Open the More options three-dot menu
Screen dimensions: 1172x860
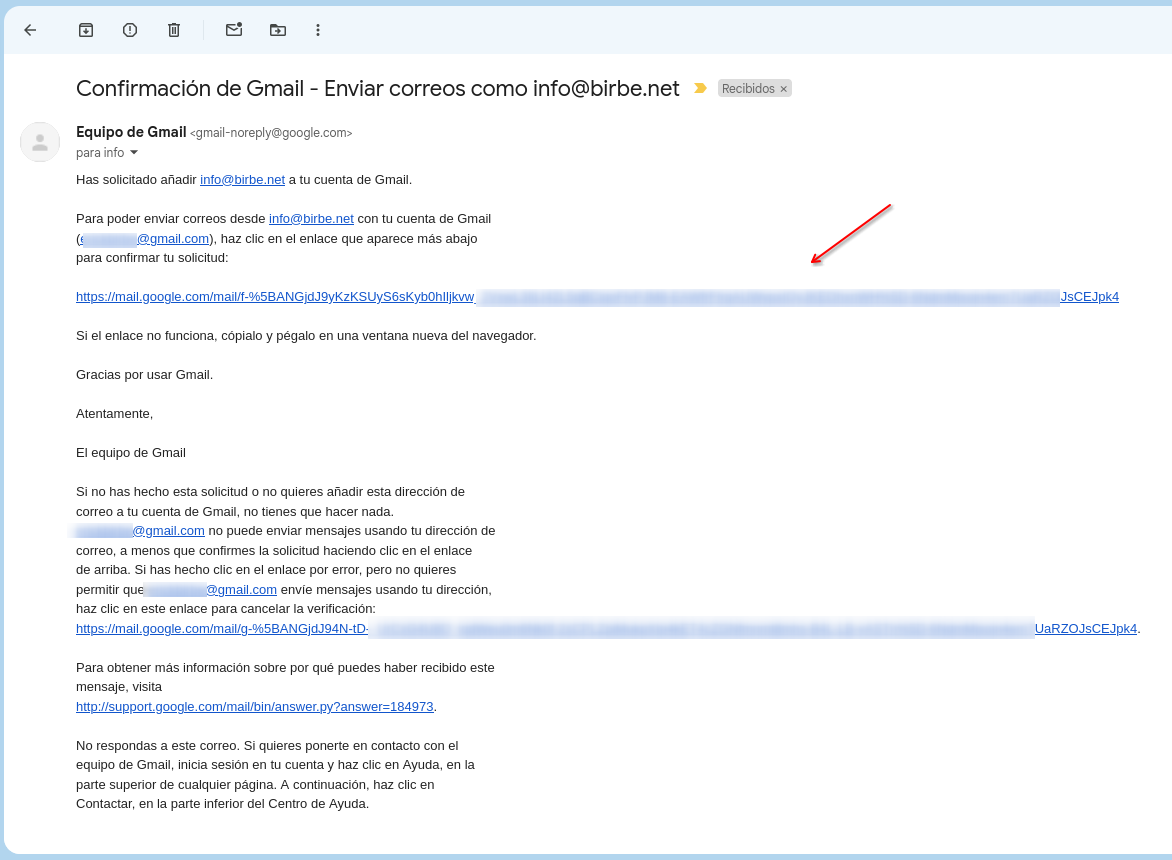[x=318, y=30]
